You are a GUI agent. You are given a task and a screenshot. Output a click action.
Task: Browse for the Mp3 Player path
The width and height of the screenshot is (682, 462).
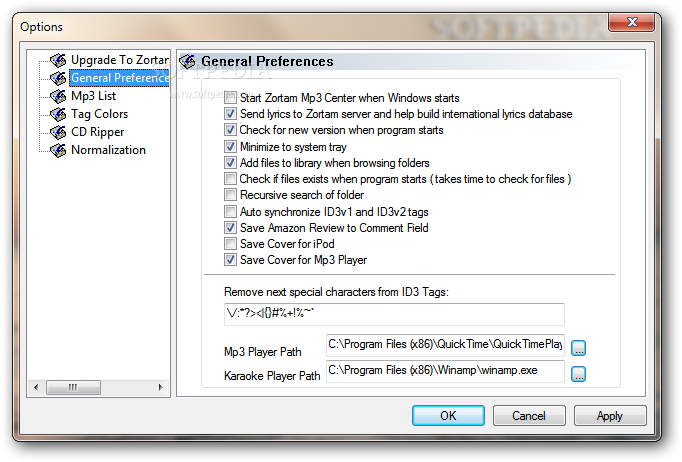[x=578, y=348]
